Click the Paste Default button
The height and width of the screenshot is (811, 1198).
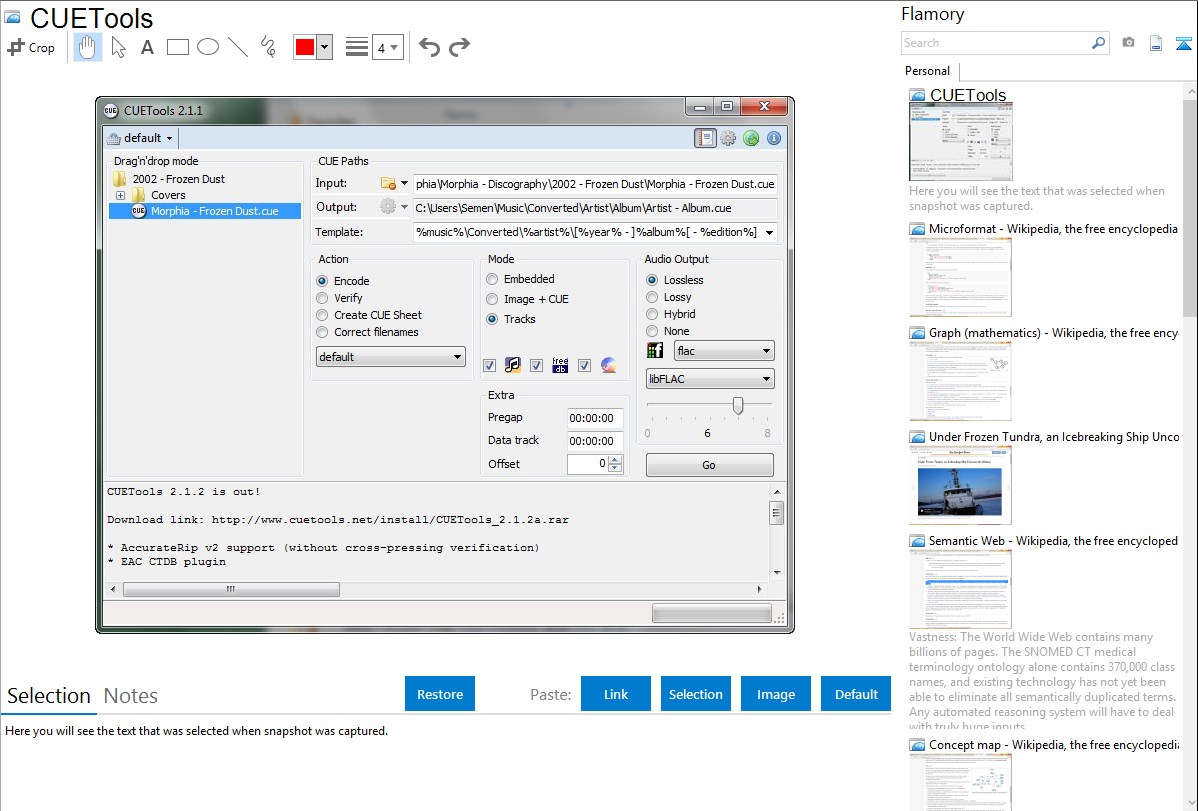pos(856,694)
